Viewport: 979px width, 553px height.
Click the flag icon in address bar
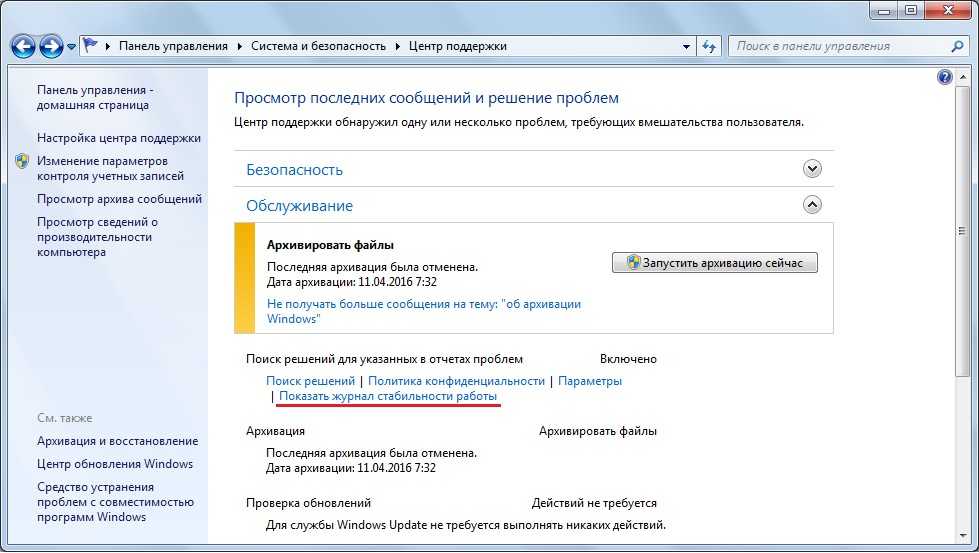point(91,46)
